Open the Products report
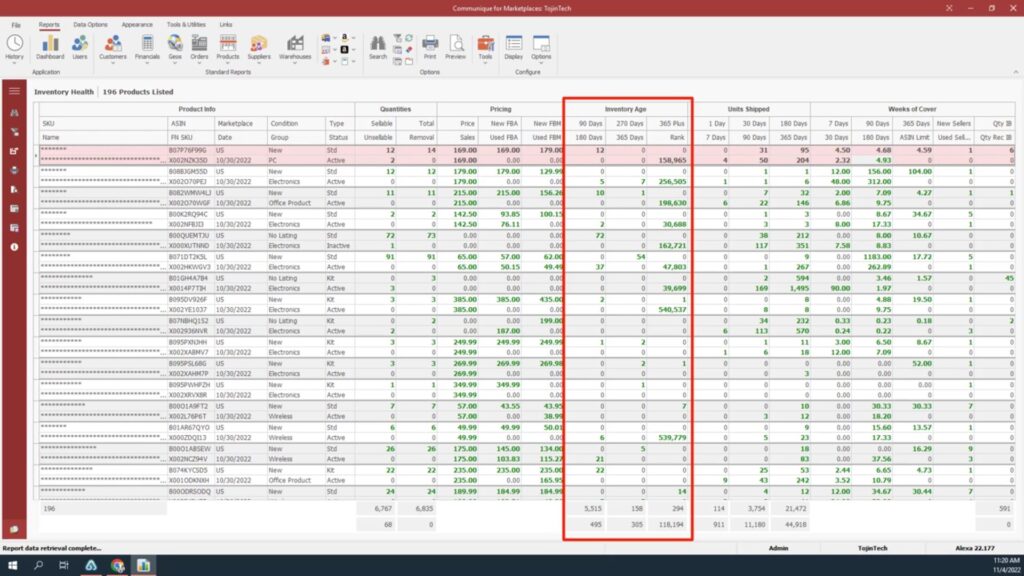The width and height of the screenshot is (1024, 576). 230,45
